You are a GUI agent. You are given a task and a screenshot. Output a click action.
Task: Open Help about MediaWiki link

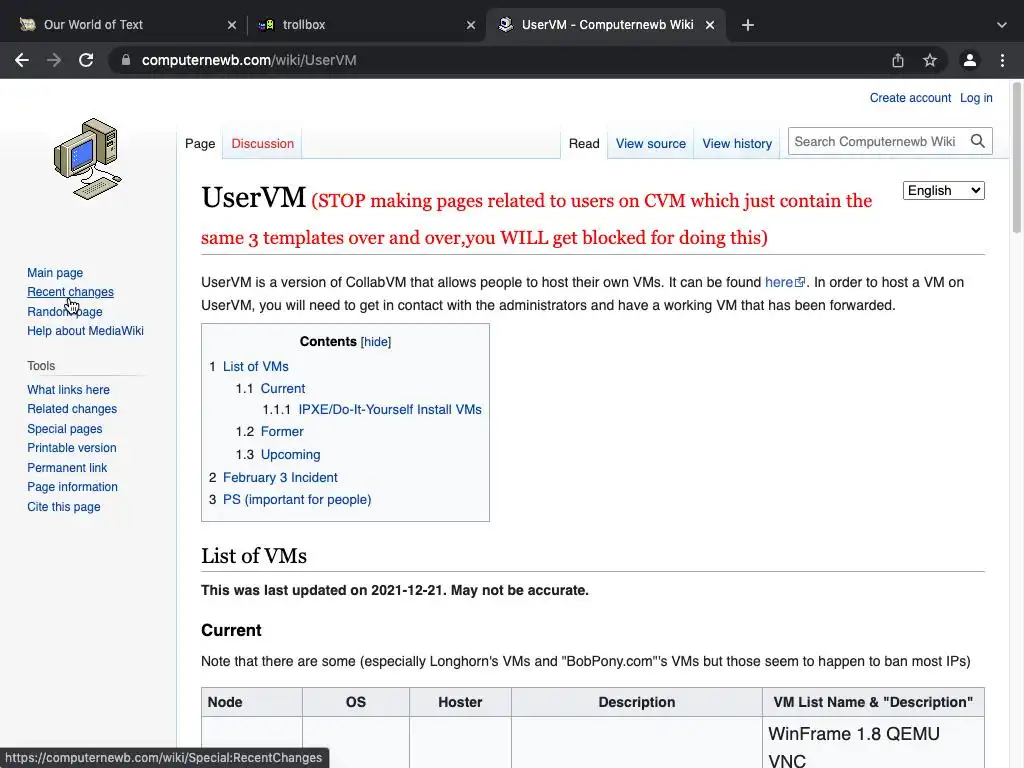click(x=85, y=331)
